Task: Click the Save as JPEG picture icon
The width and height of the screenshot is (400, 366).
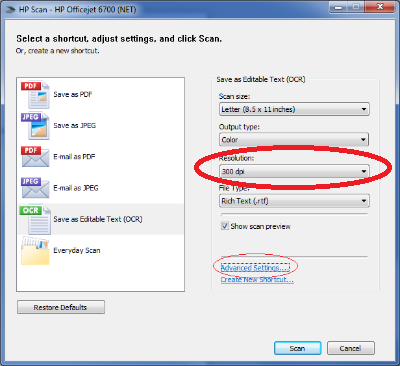Action: pyautogui.click(x=35, y=126)
